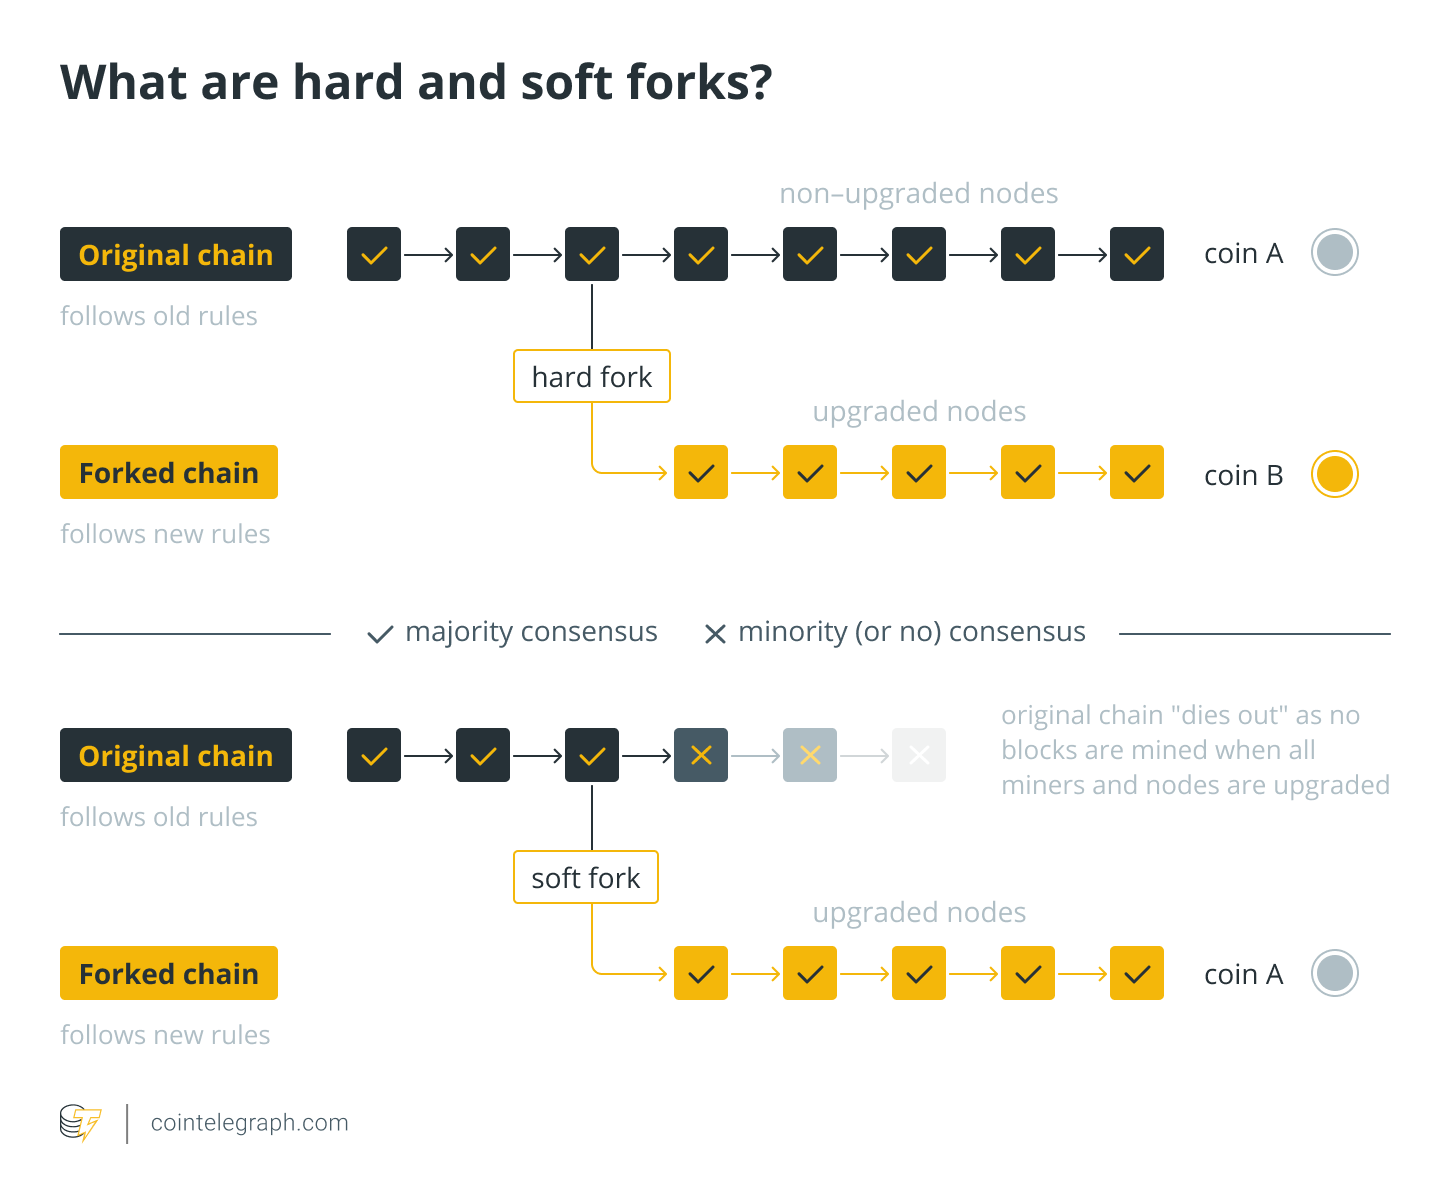Click the cointelegraph.com text

coord(250,1123)
